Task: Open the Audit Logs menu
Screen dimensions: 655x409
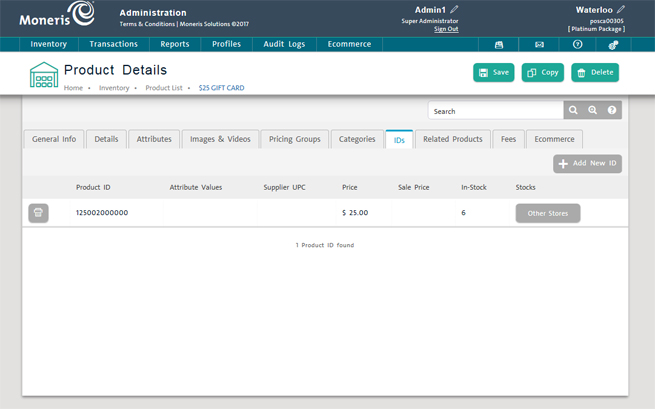Action: click(284, 44)
